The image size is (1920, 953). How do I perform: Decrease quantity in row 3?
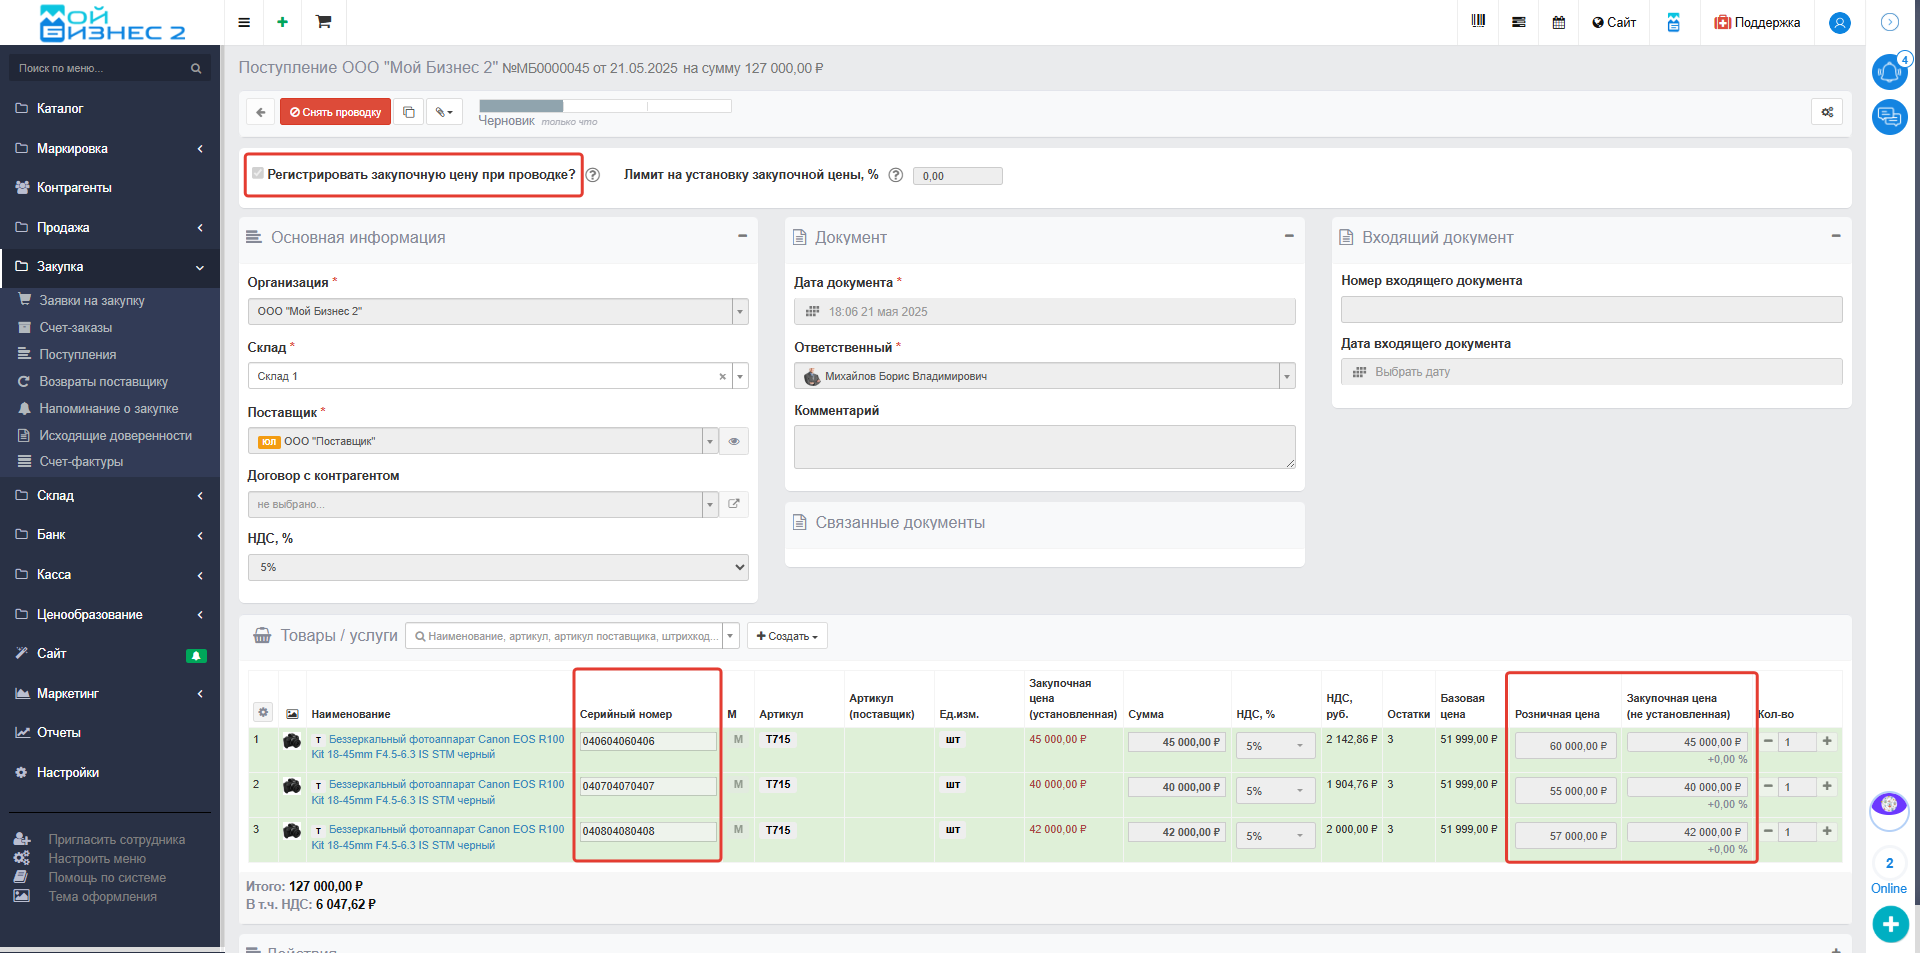(1768, 831)
